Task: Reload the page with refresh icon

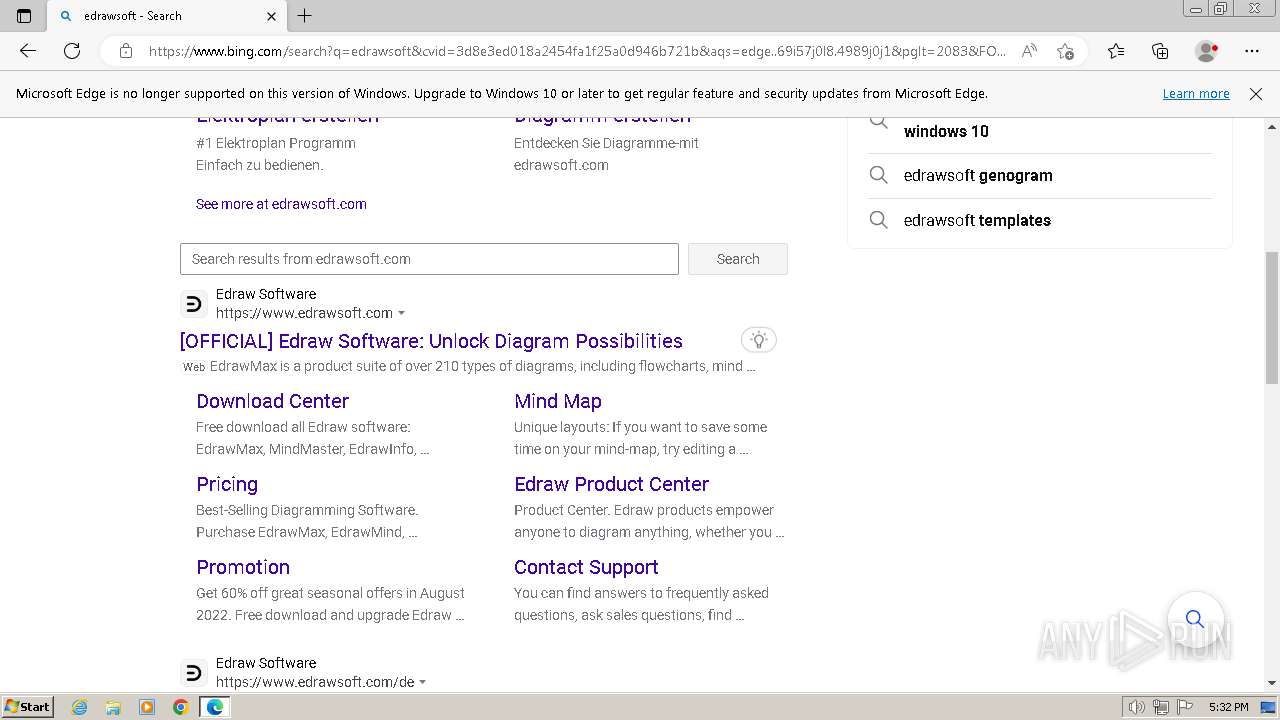Action: pyautogui.click(x=72, y=51)
